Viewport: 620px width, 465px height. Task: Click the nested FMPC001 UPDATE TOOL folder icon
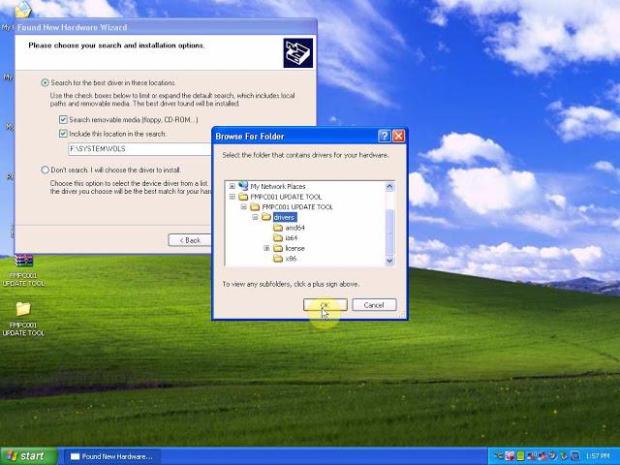[x=255, y=207]
